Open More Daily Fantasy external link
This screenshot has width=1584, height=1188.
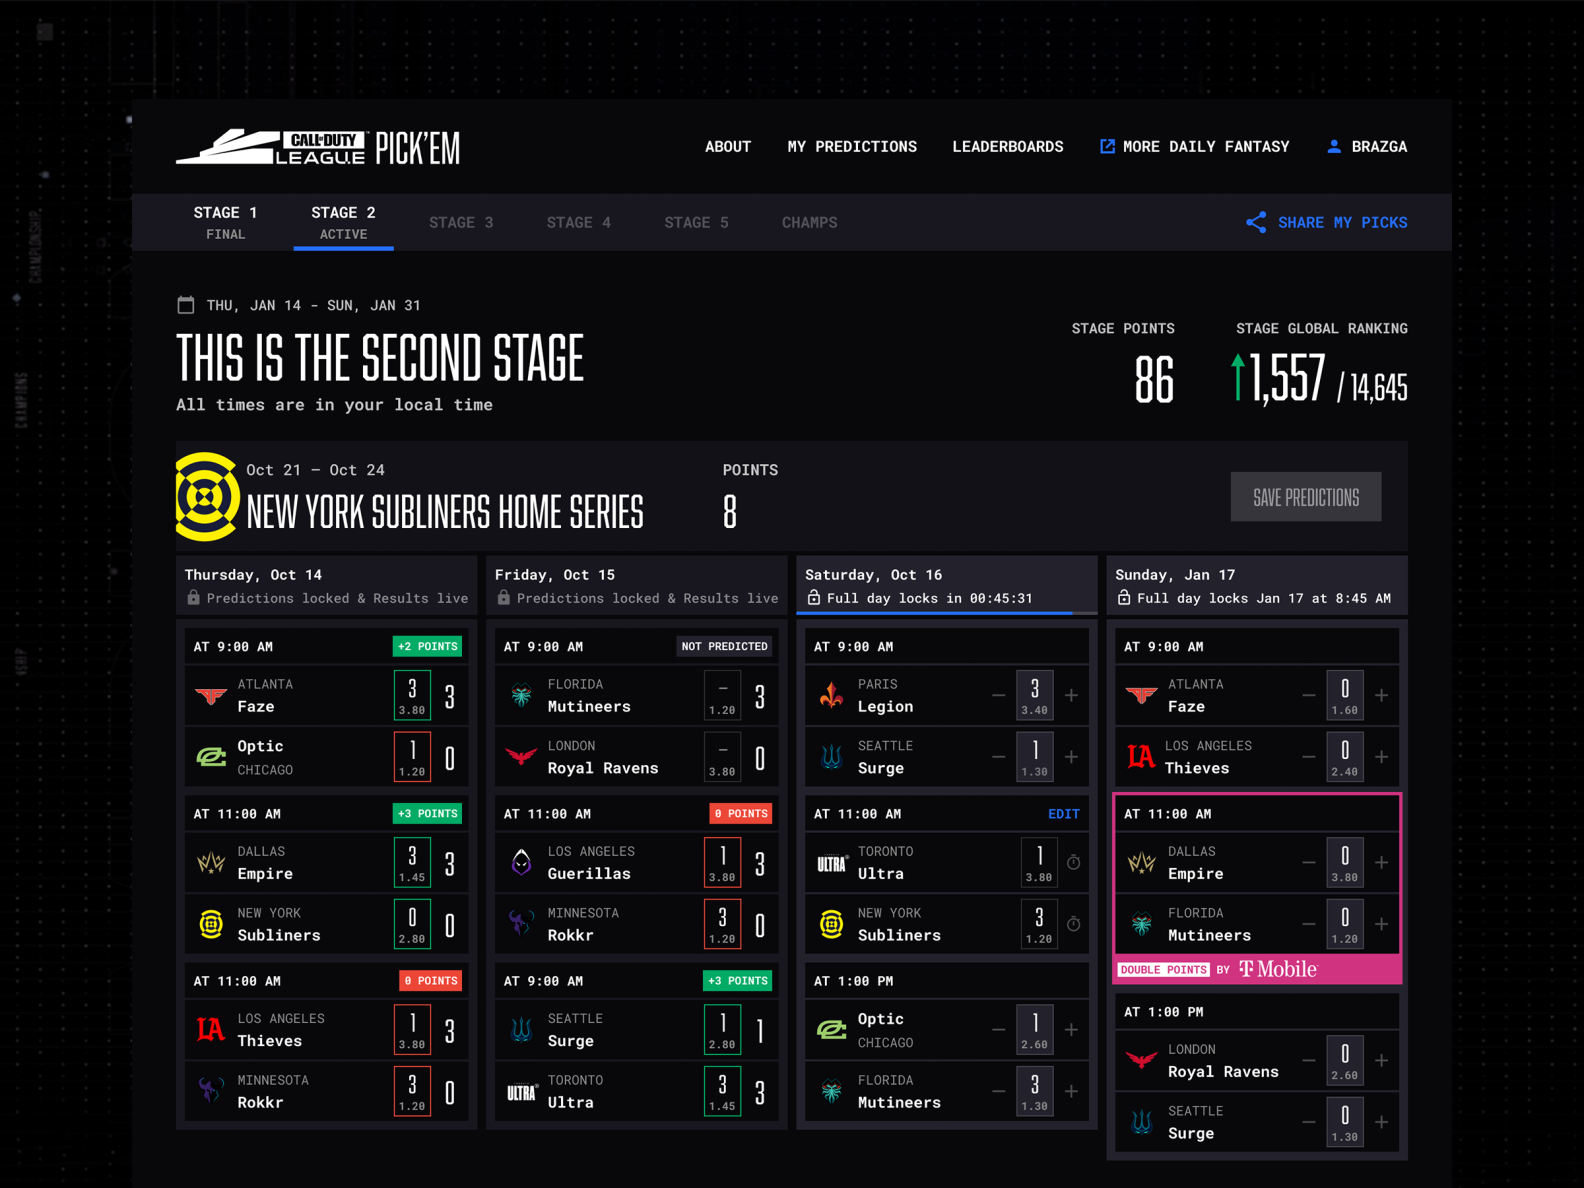[1194, 147]
